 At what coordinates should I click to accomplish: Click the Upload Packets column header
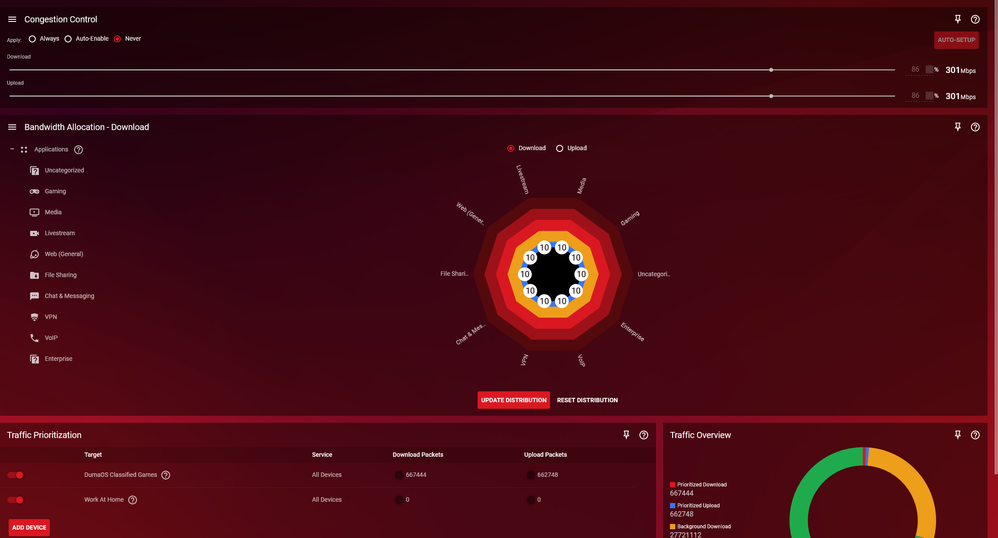(545, 455)
